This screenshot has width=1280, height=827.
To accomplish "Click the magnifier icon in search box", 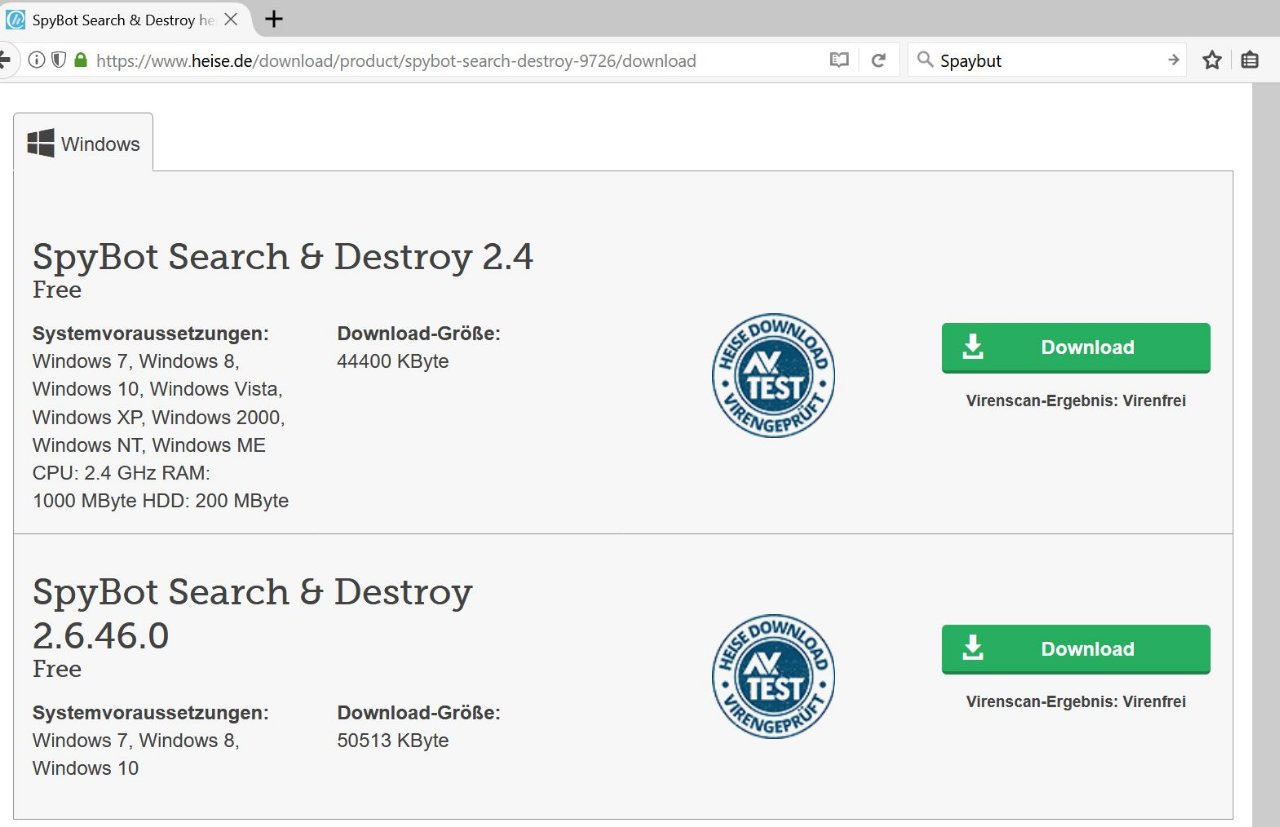I will (926, 60).
